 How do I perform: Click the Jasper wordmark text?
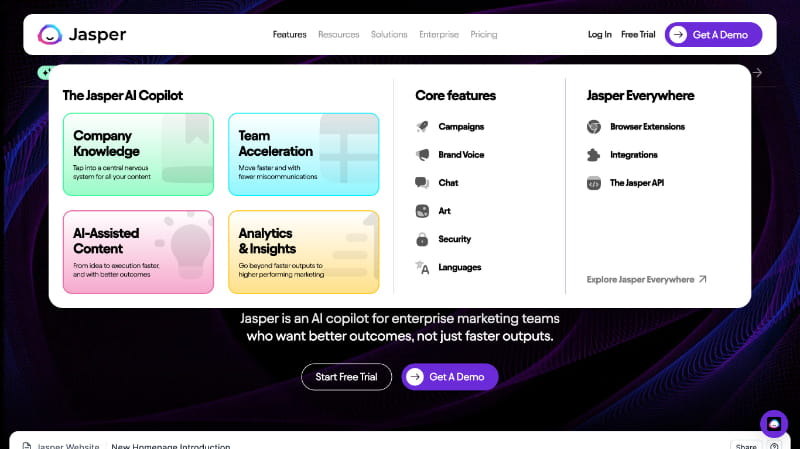[x=97, y=34]
